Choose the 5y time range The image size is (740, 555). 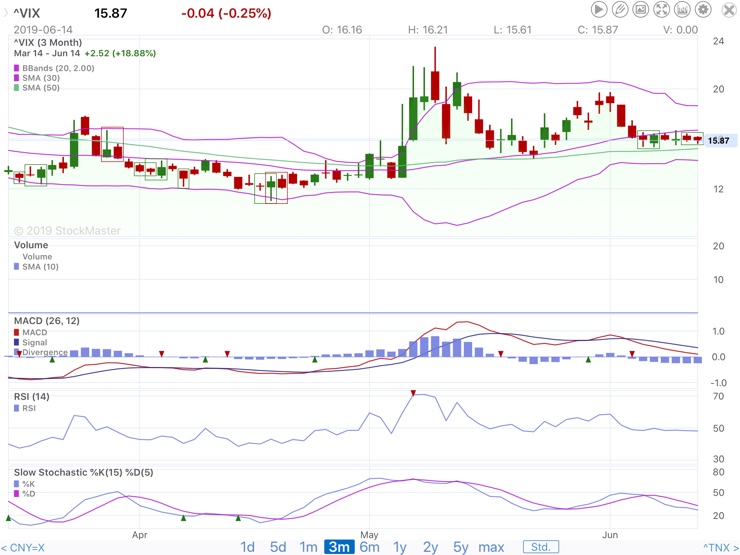point(461,547)
